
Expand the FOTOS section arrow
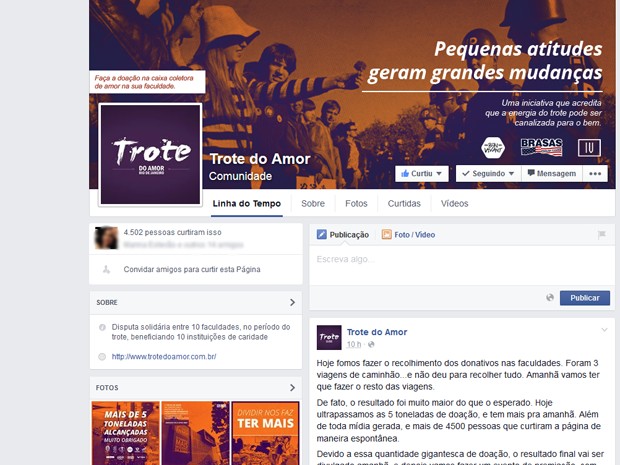[292, 388]
